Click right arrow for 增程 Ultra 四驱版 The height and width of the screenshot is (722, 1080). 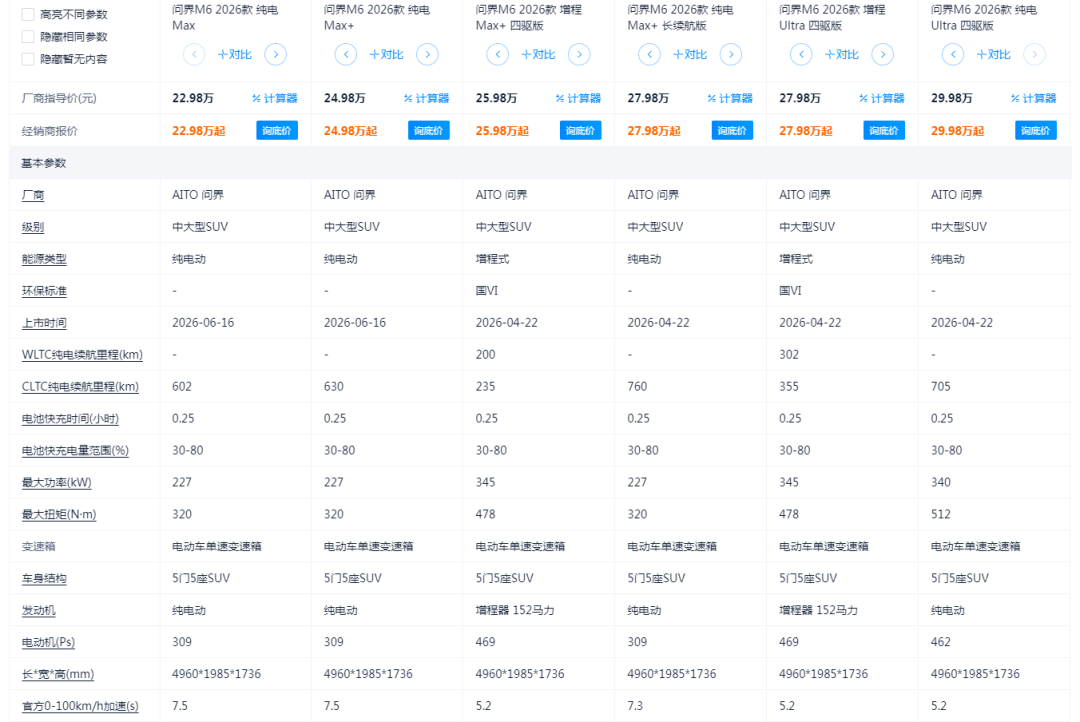click(x=883, y=54)
